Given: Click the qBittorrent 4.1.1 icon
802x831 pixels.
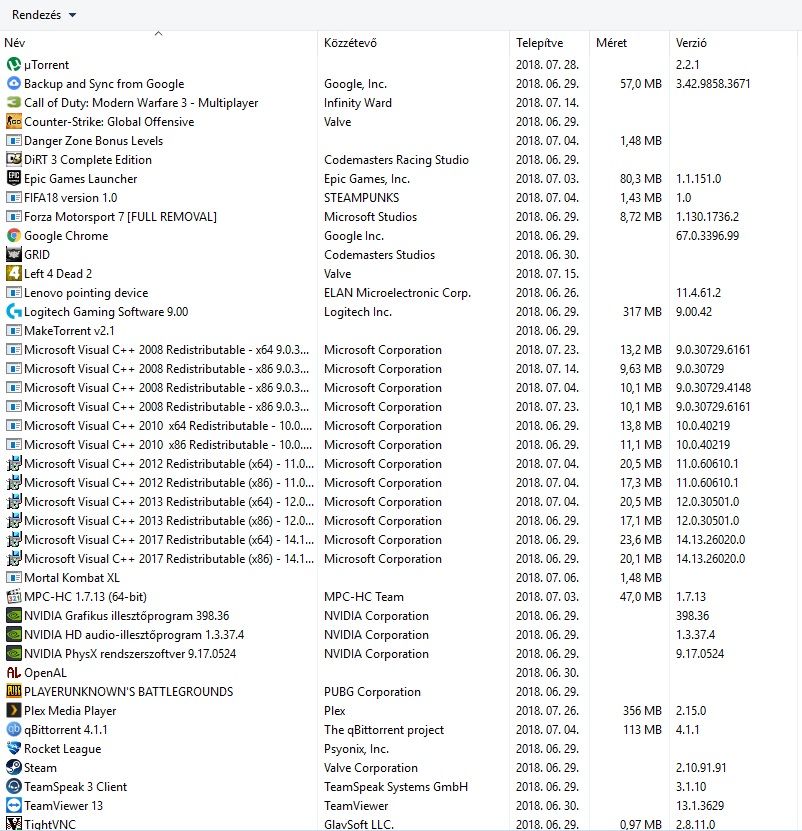Looking at the screenshot, I should point(14,730).
